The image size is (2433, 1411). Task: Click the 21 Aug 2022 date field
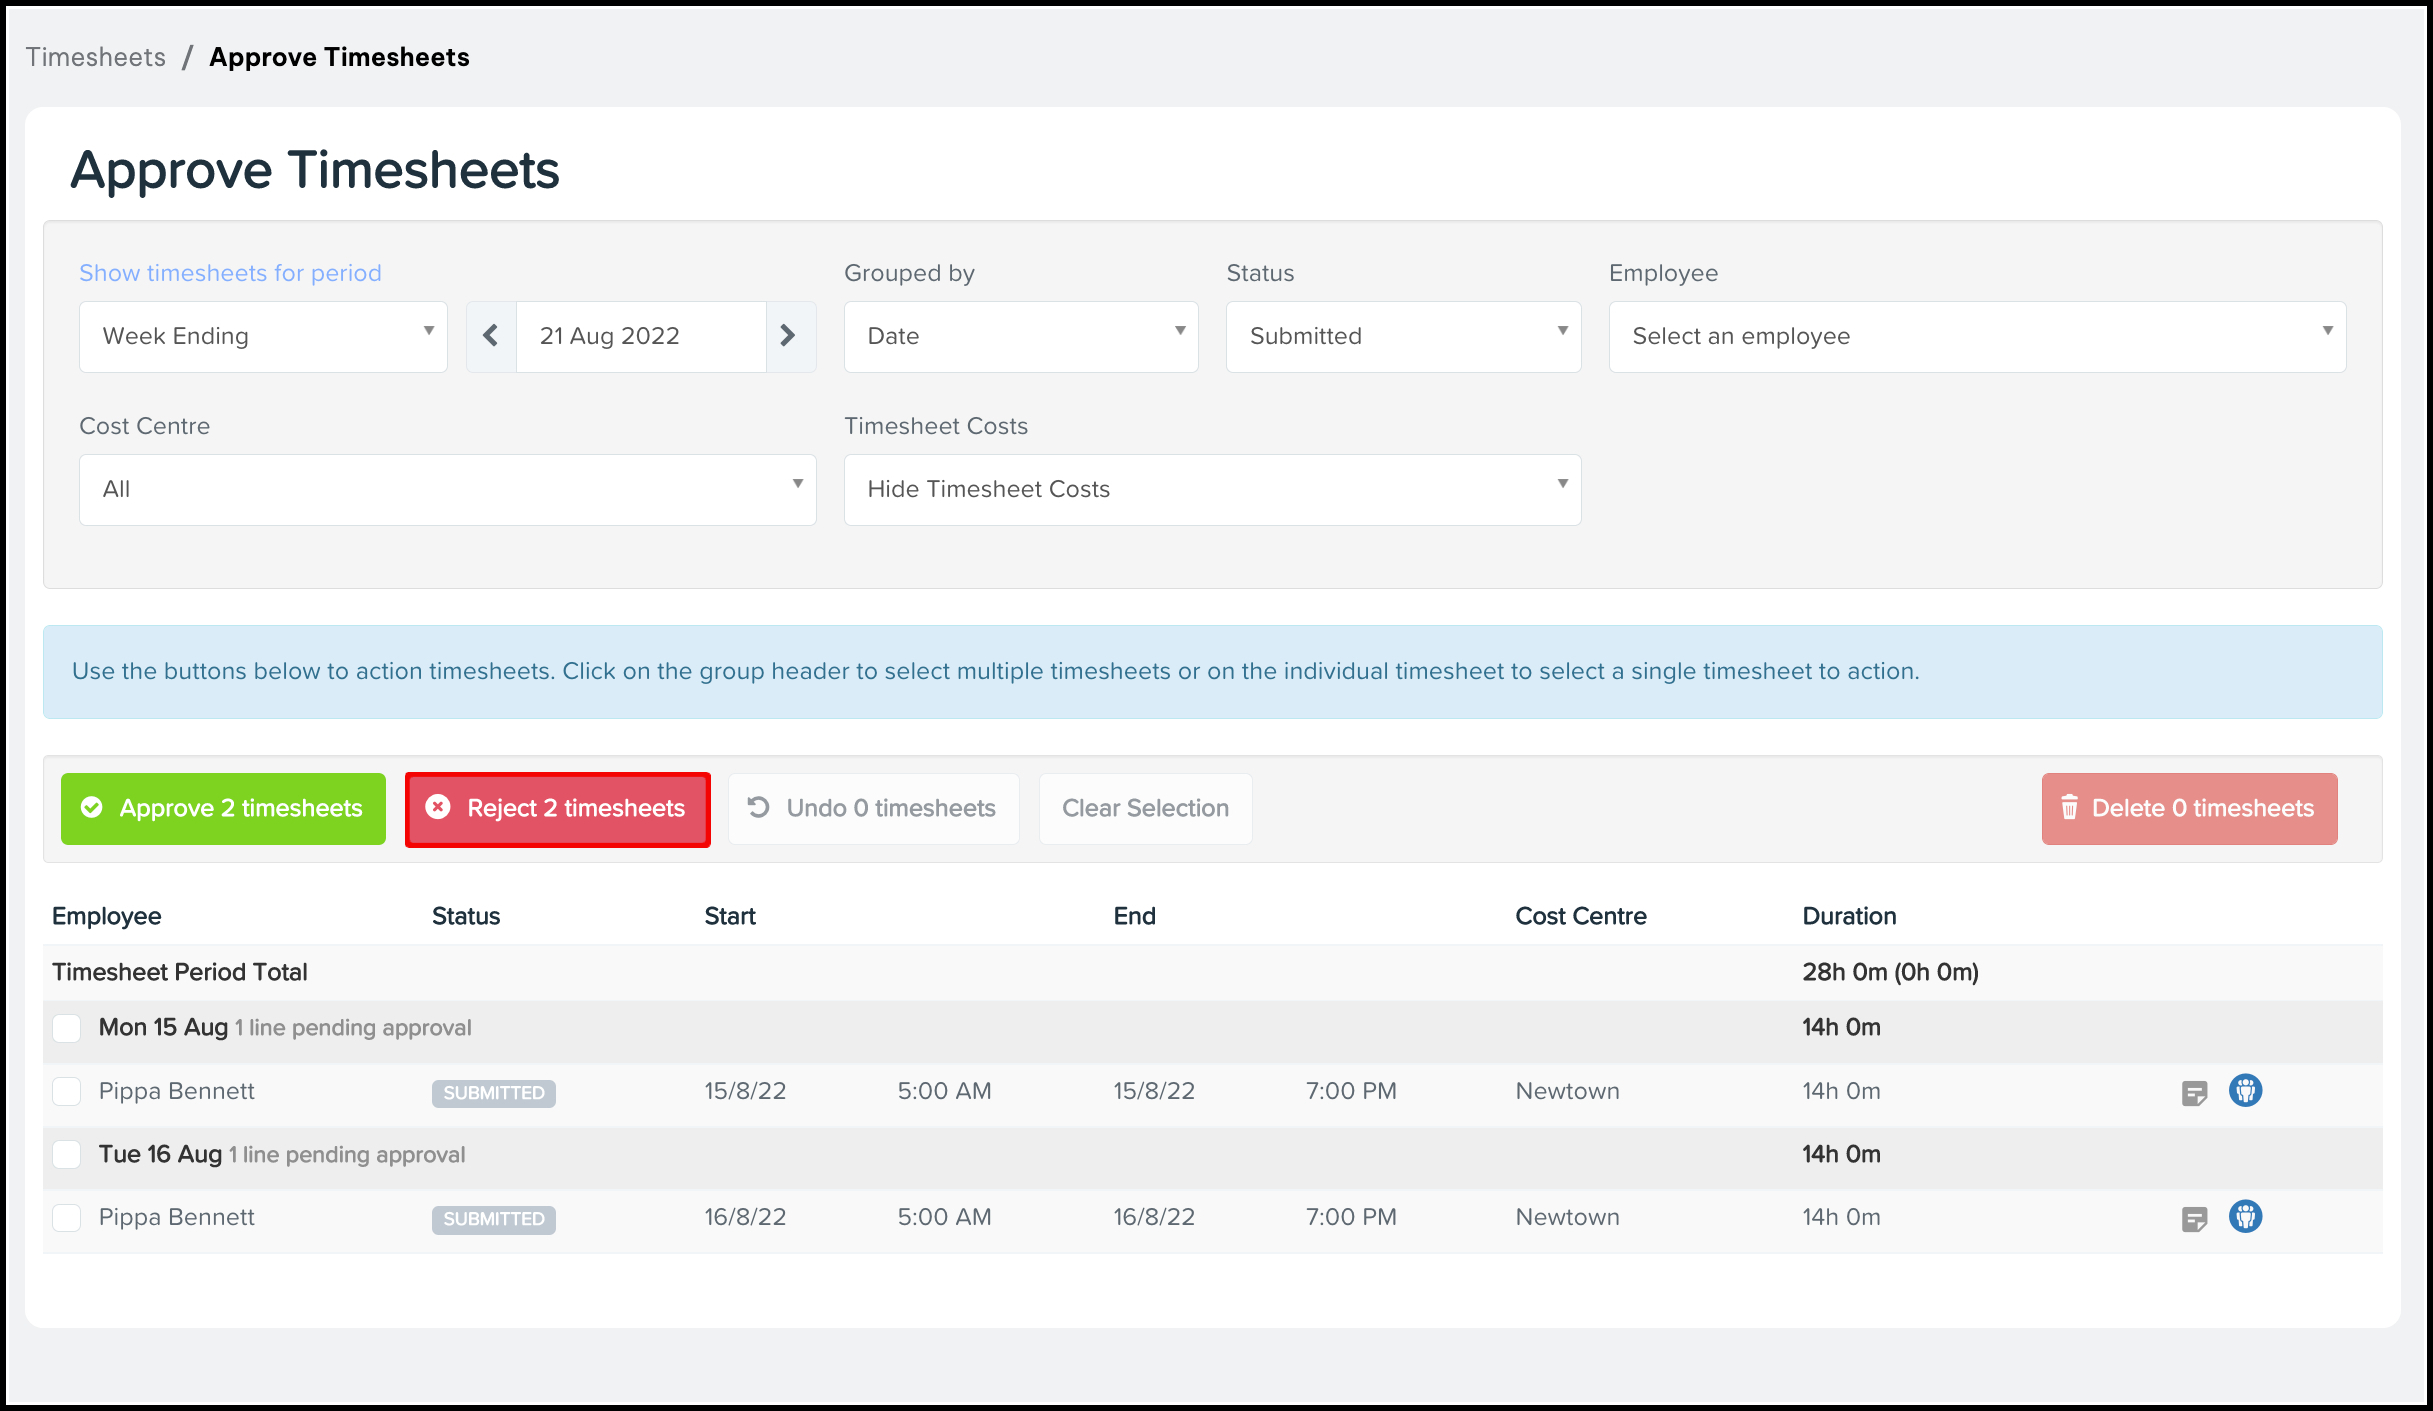[x=640, y=337]
